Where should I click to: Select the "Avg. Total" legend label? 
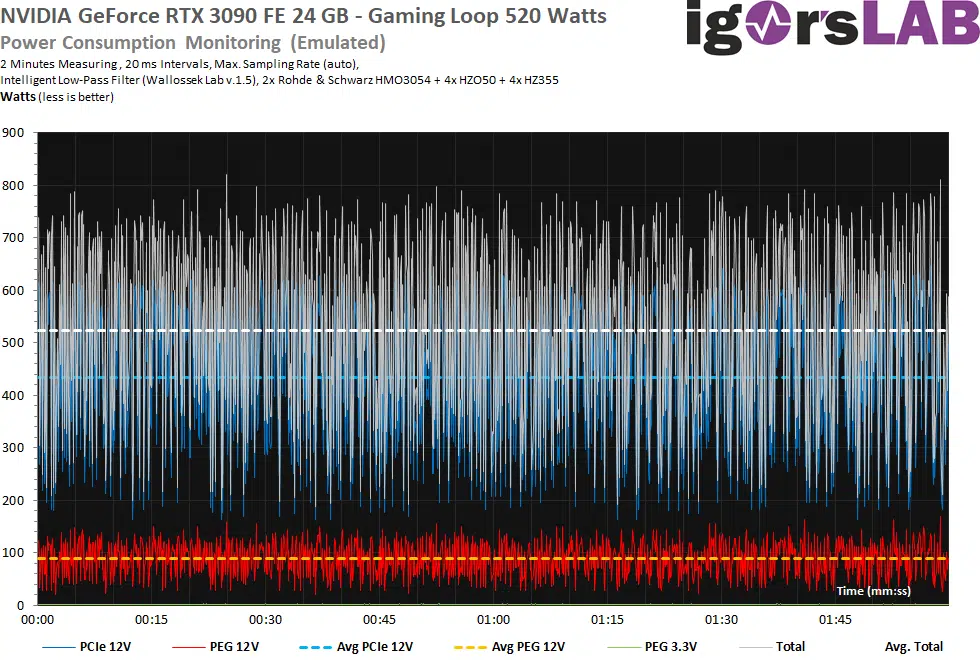coord(914,647)
